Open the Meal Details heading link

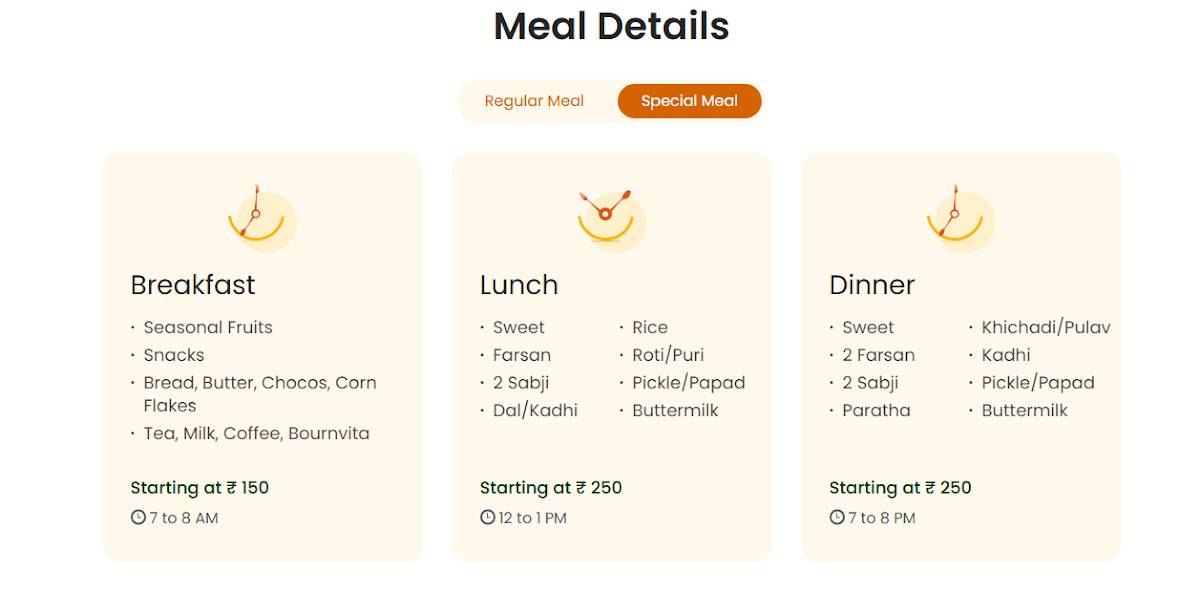pos(609,26)
